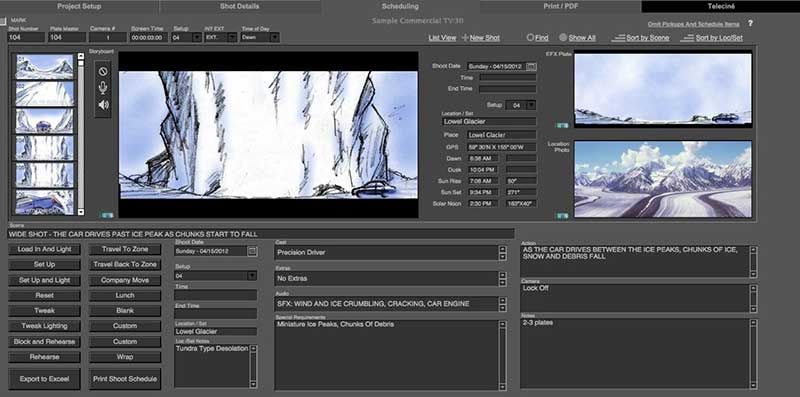
Task: Click the Travel To Zone button
Action: pyautogui.click(x=125, y=250)
